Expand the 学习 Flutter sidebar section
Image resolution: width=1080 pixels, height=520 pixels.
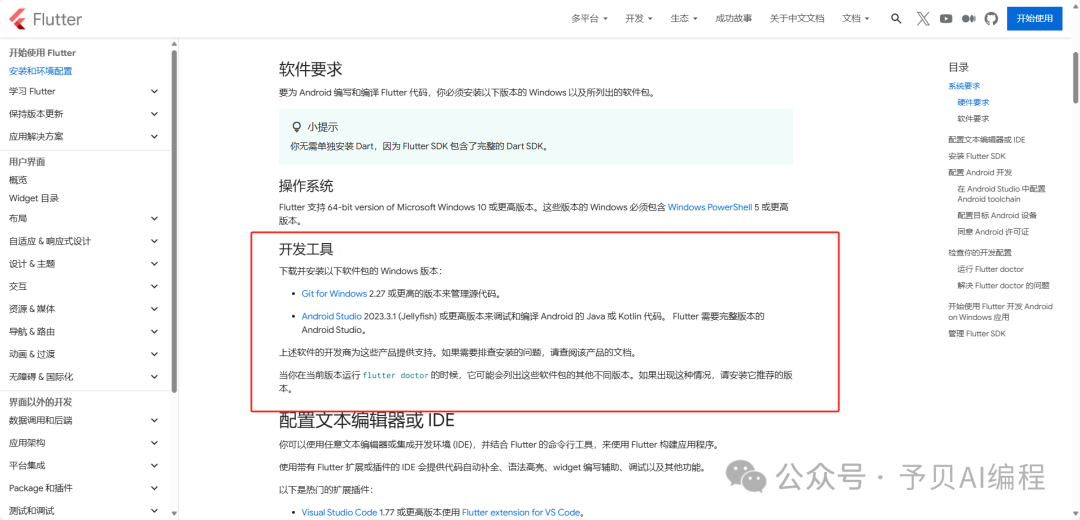84,92
